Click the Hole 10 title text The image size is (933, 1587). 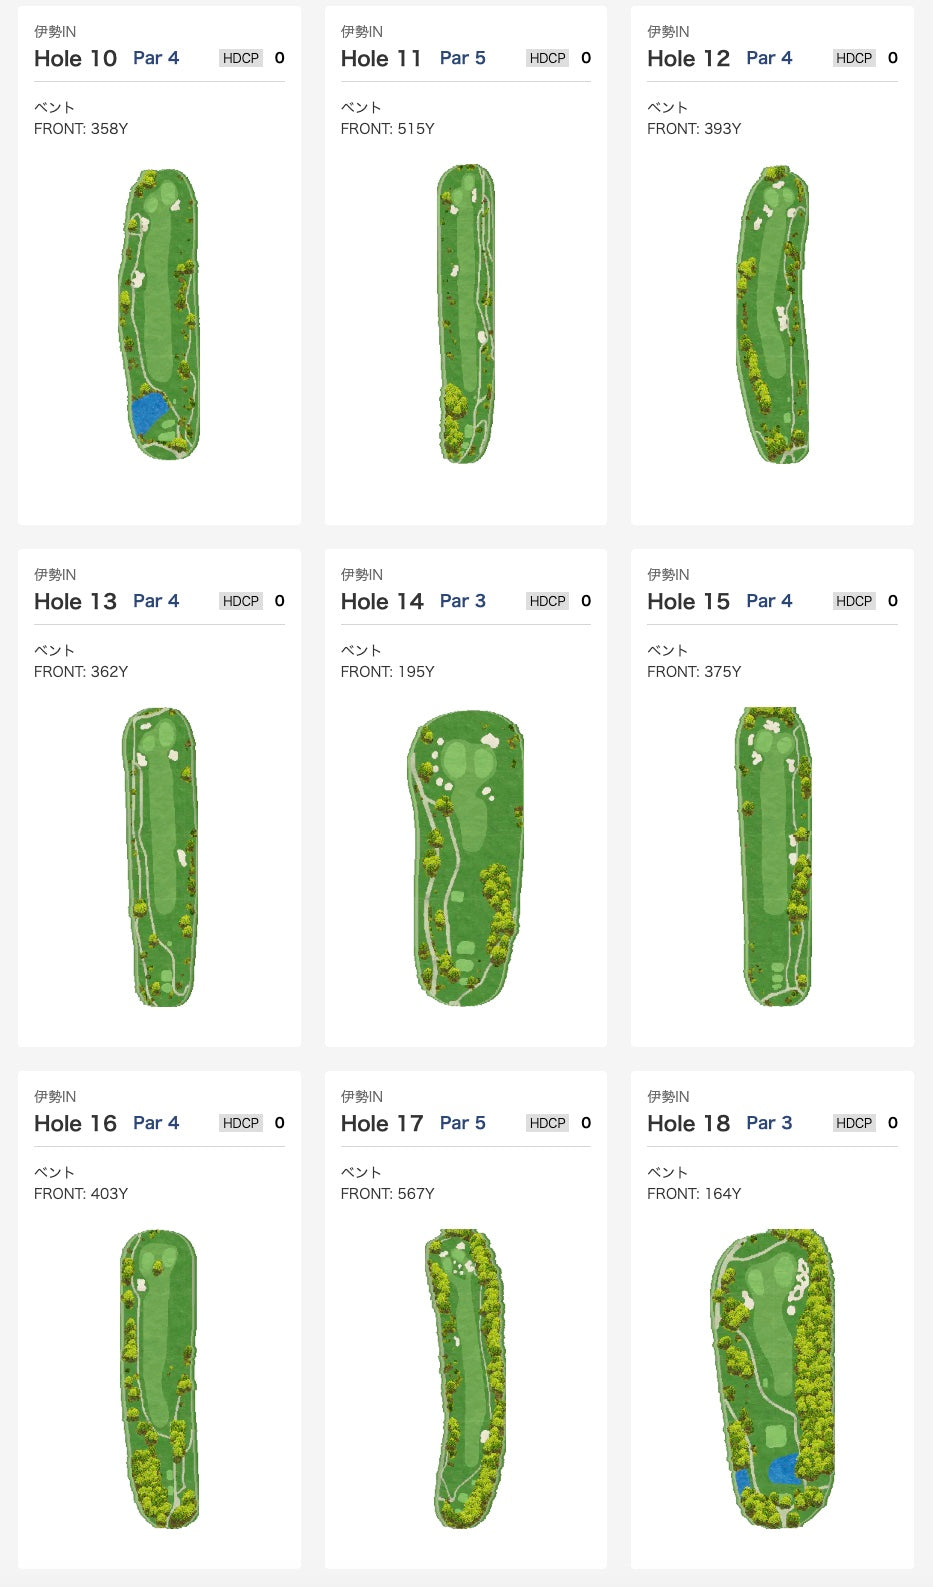(76, 58)
